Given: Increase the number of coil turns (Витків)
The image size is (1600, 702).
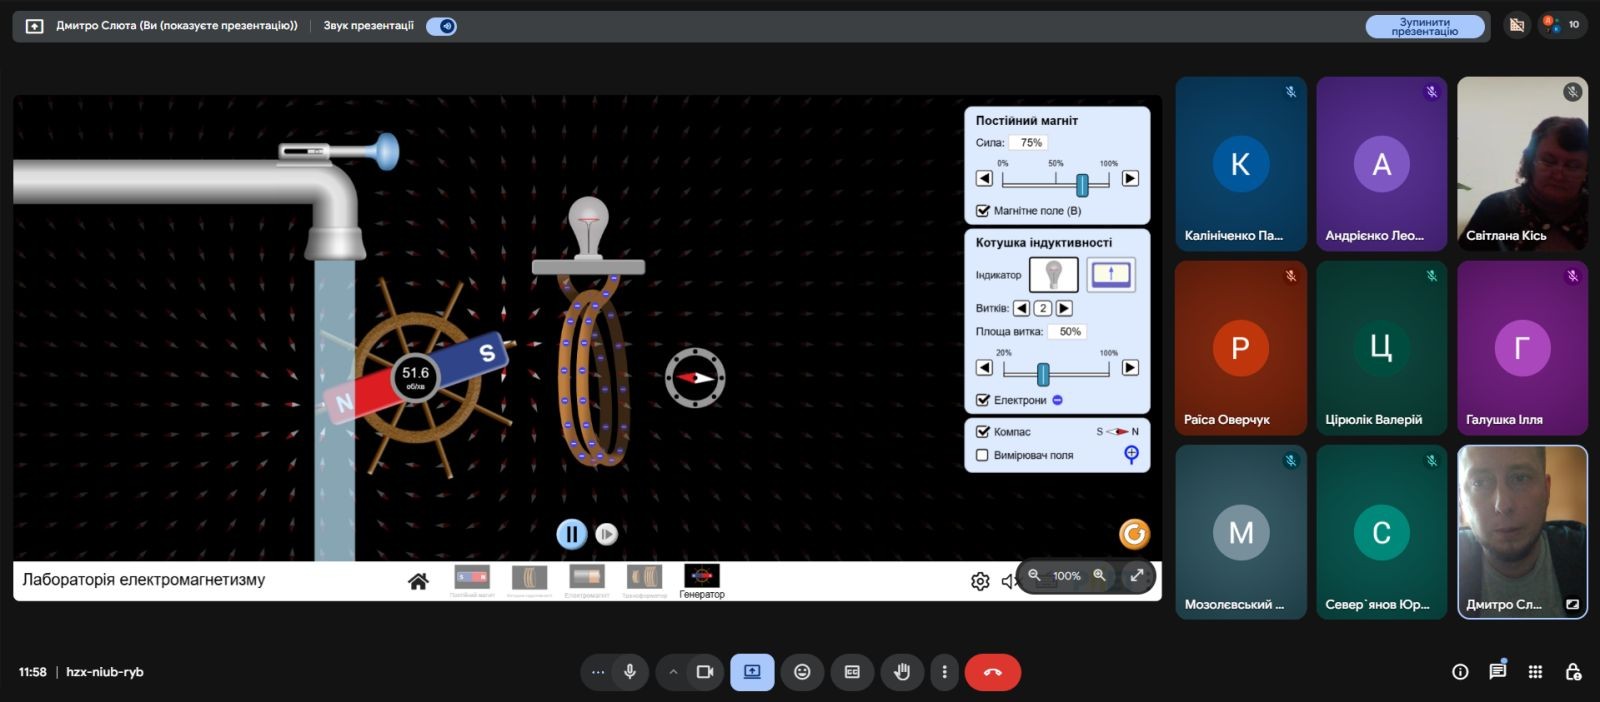Looking at the screenshot, I should 1064,308.
